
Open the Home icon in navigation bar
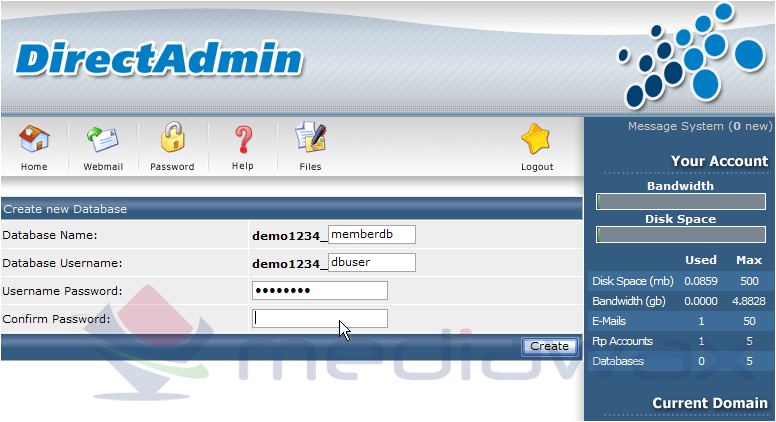[34, 139]
